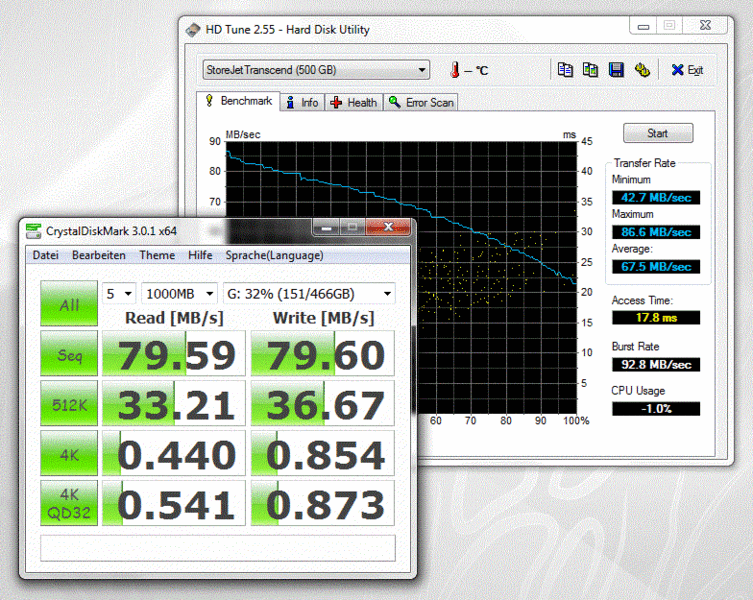Run the 4K QD32 test
Image resolution: width=753 pixels, height=600 pixels.
(69, 503)
